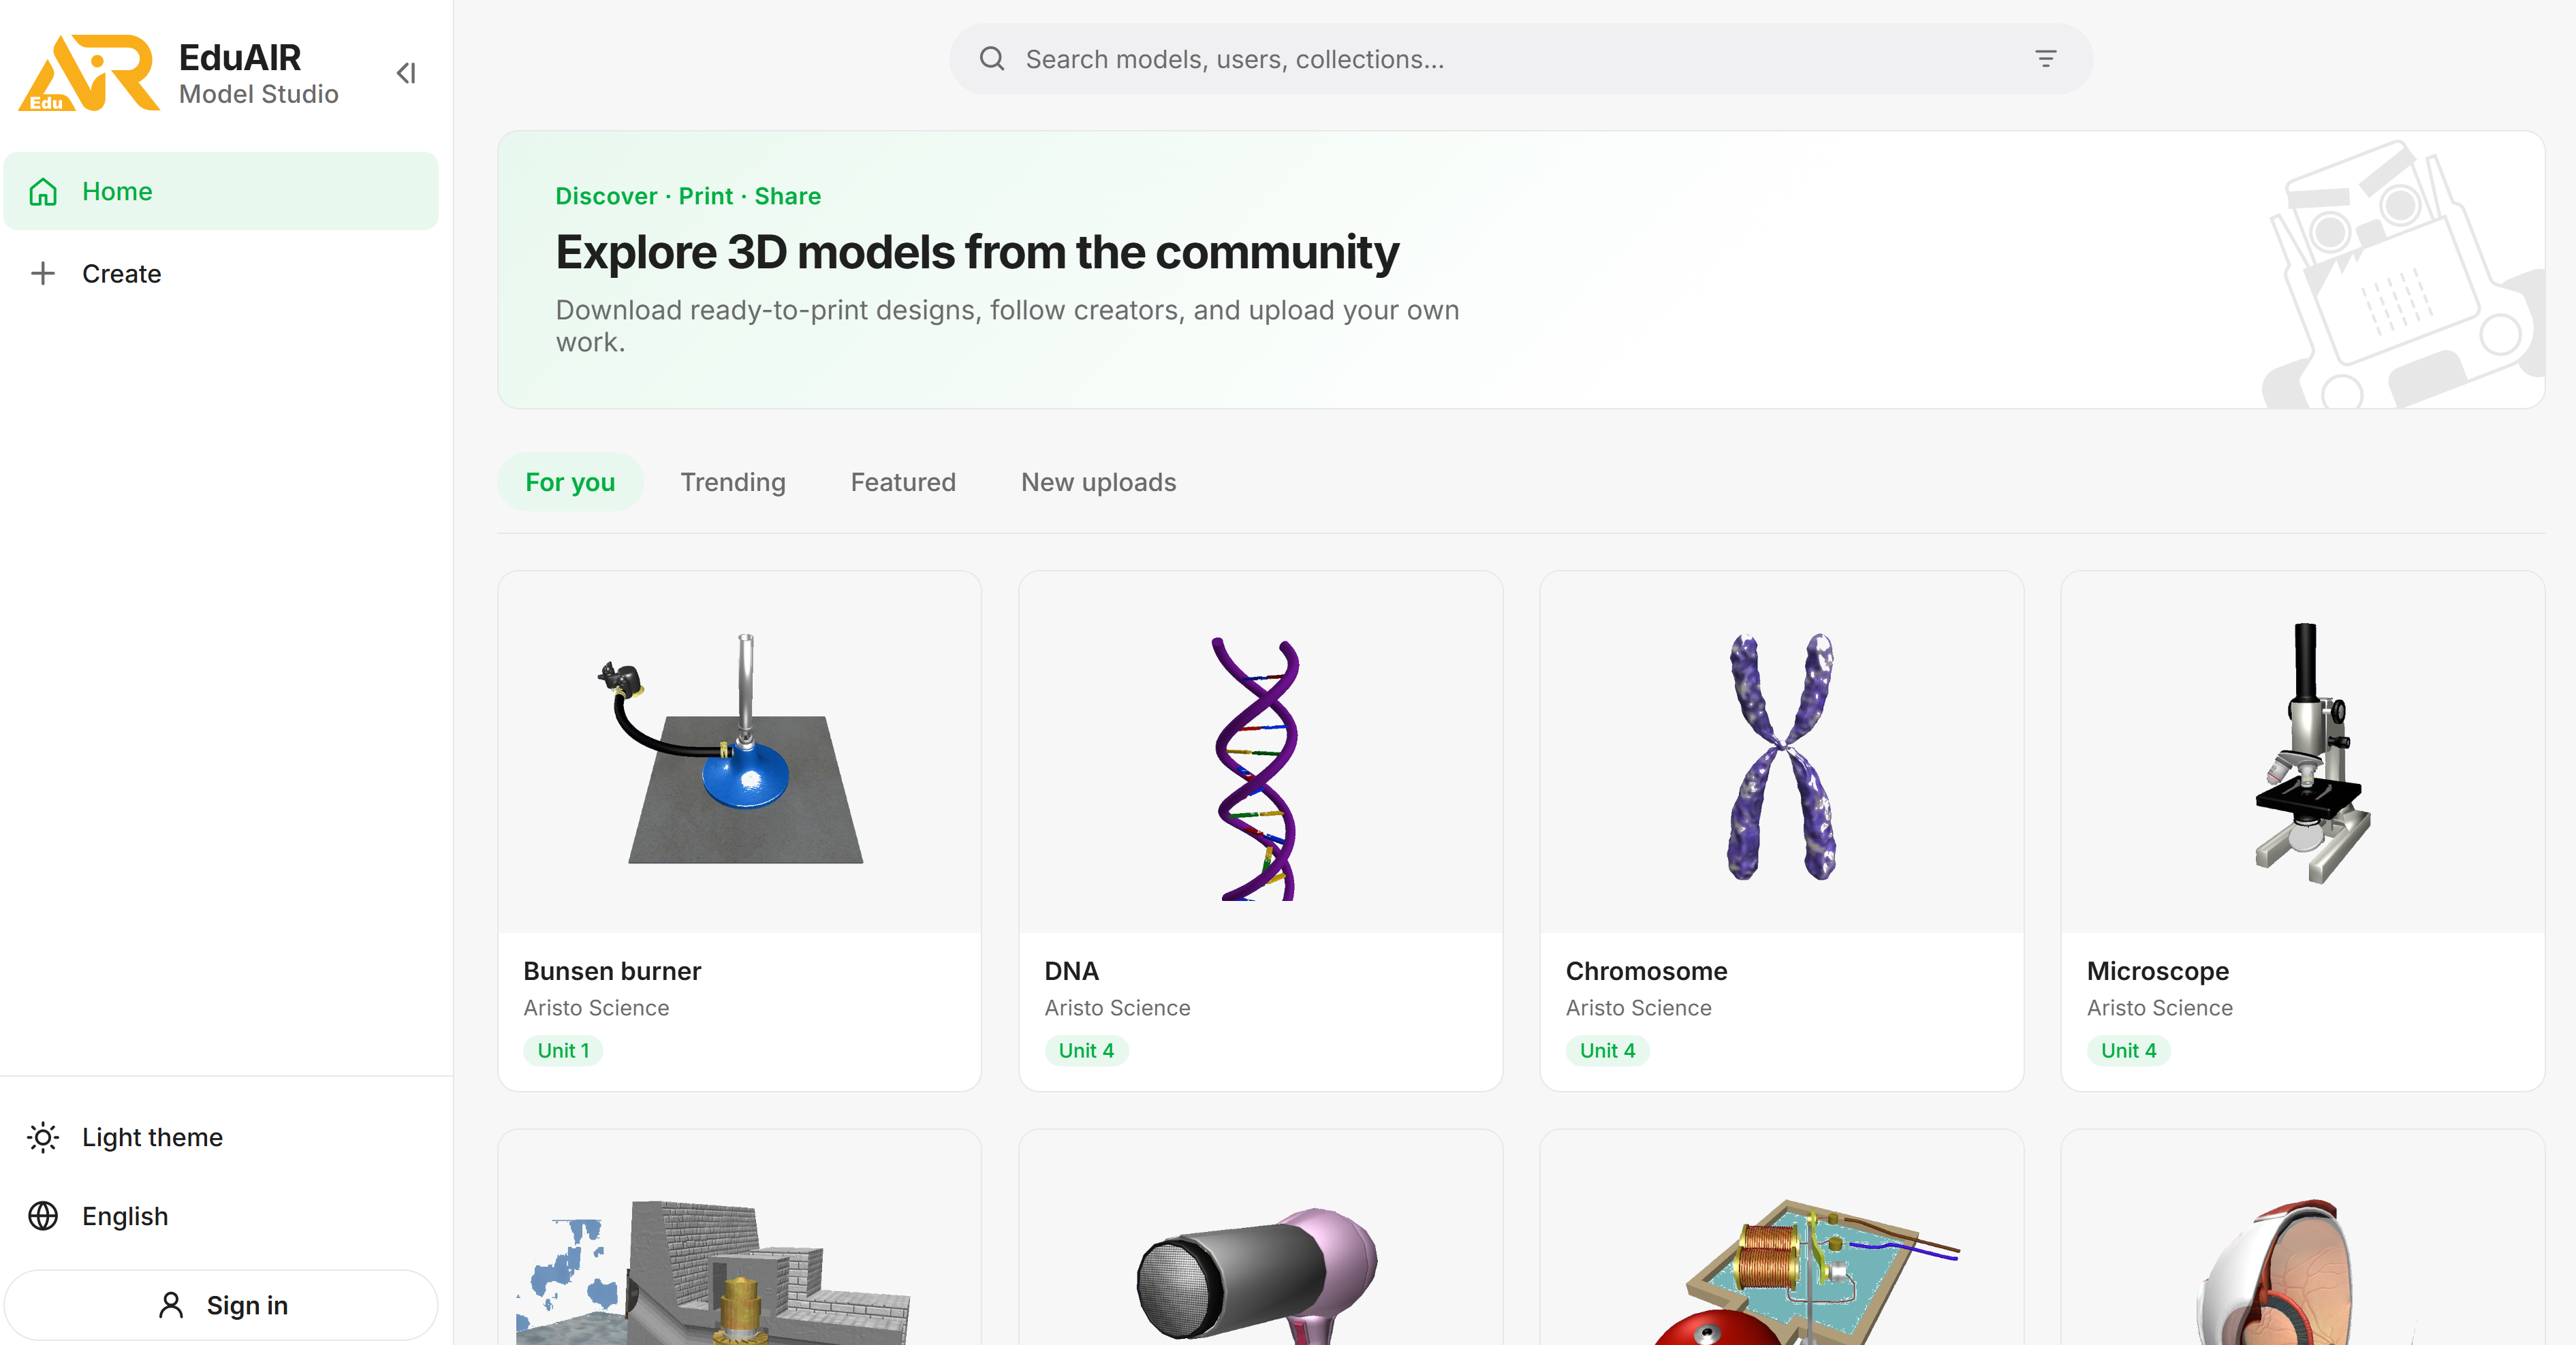
Task: Switch to the Trending tab
Action: (x=733, y=482)
